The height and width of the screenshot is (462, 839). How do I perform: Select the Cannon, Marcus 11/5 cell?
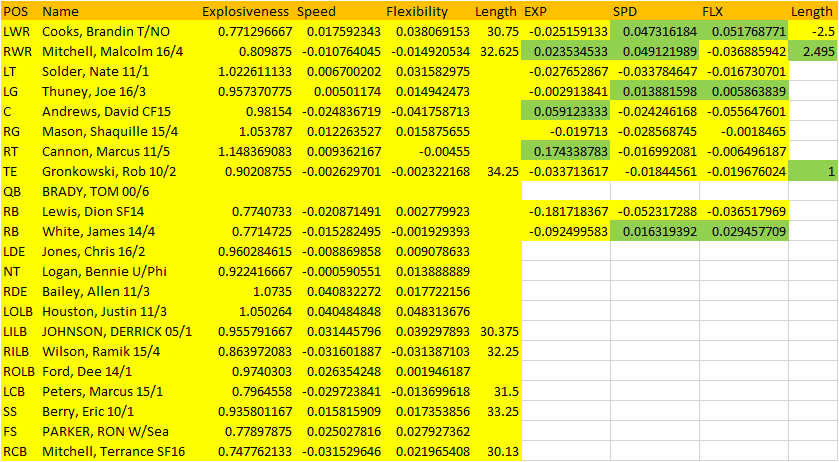(106, 152)
